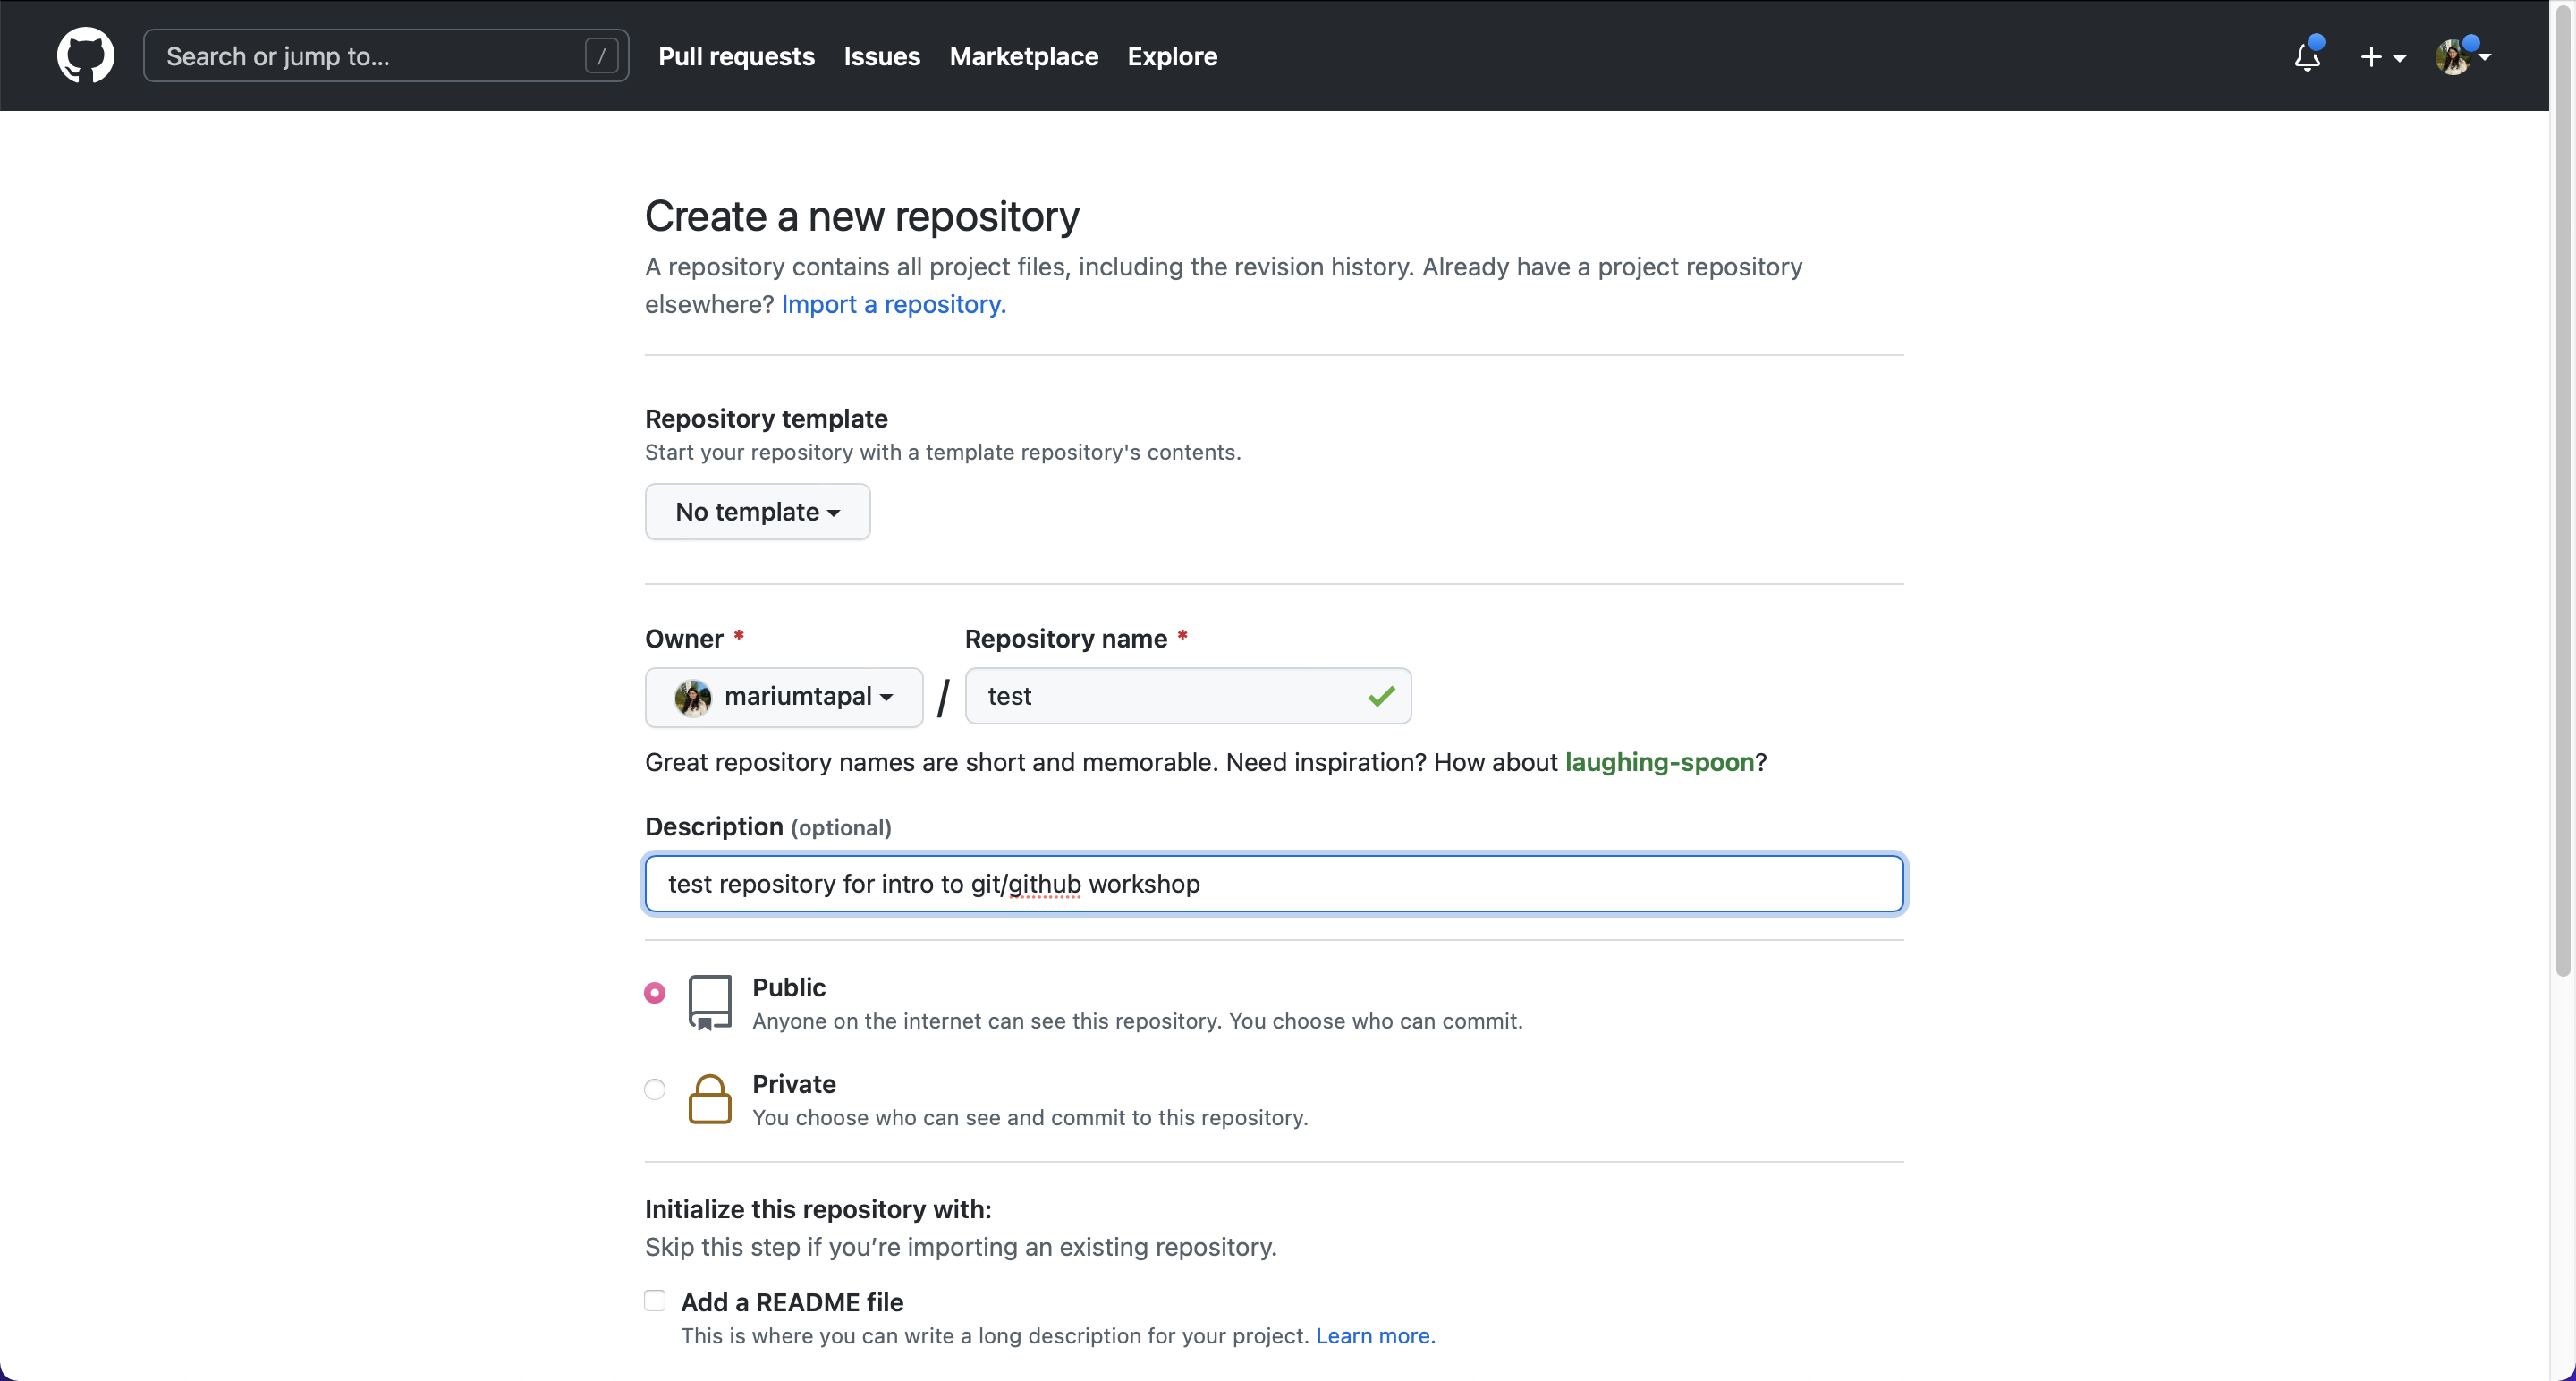Open Explore in the top nav

click(x=1172, y=56)
